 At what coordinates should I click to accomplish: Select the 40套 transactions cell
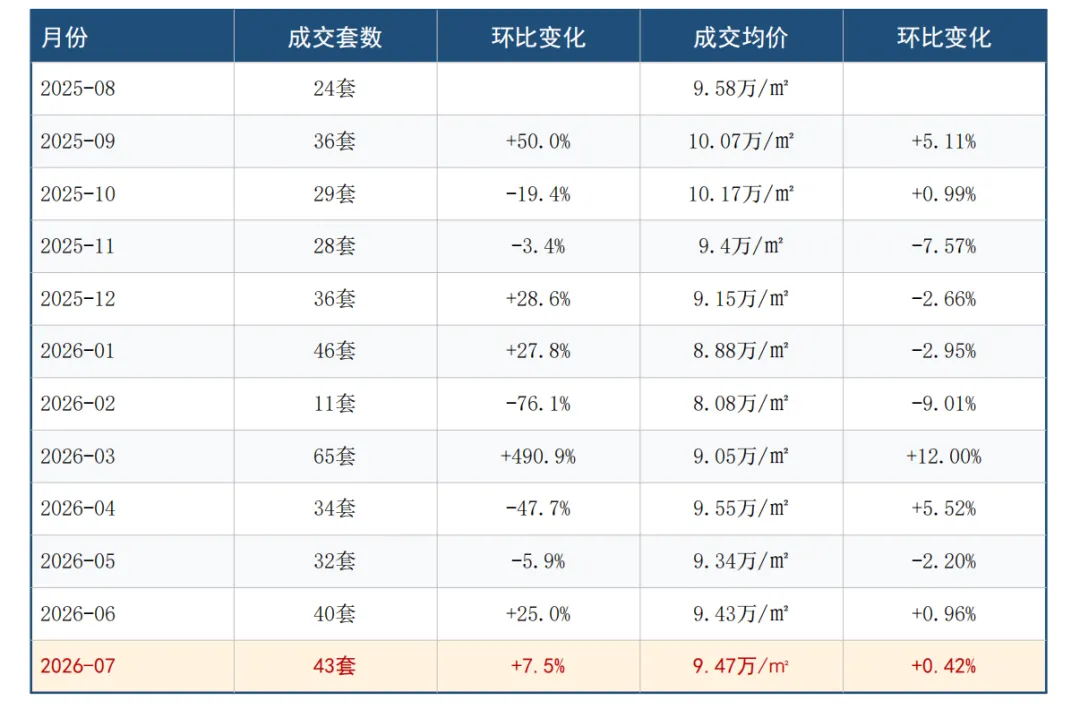[x=335, y=614]
